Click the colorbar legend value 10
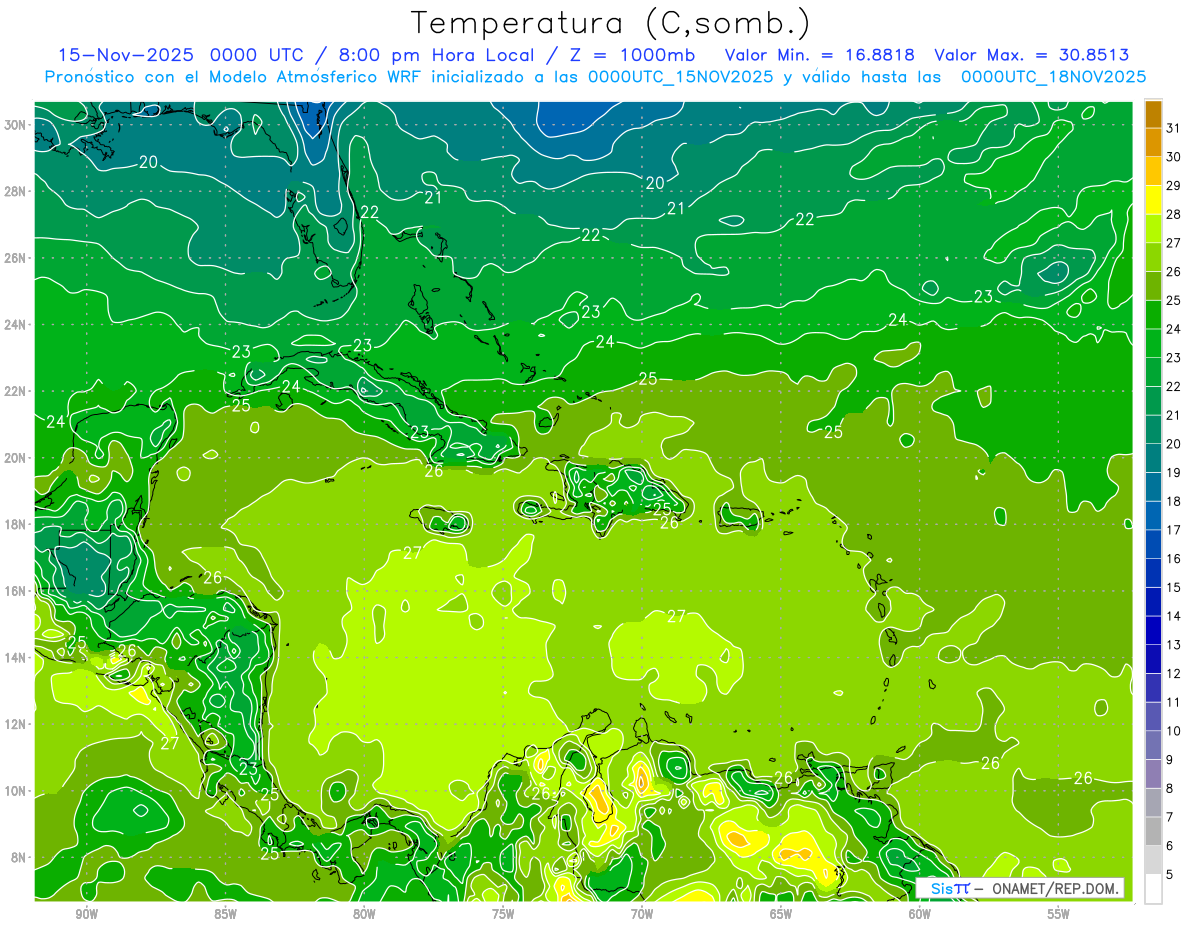Viewport: 1200px width, 927px height. click(x=1174, y=731)
